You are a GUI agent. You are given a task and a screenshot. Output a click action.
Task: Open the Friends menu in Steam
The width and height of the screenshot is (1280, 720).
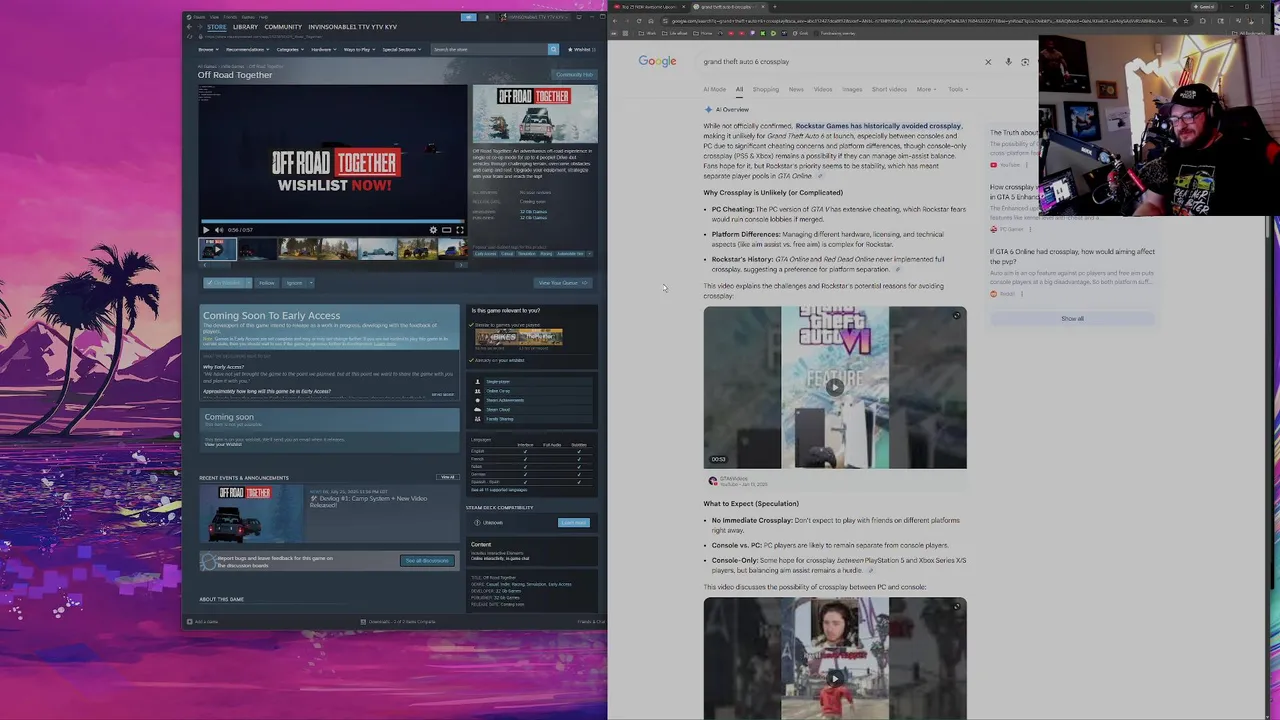click(229, 17)
